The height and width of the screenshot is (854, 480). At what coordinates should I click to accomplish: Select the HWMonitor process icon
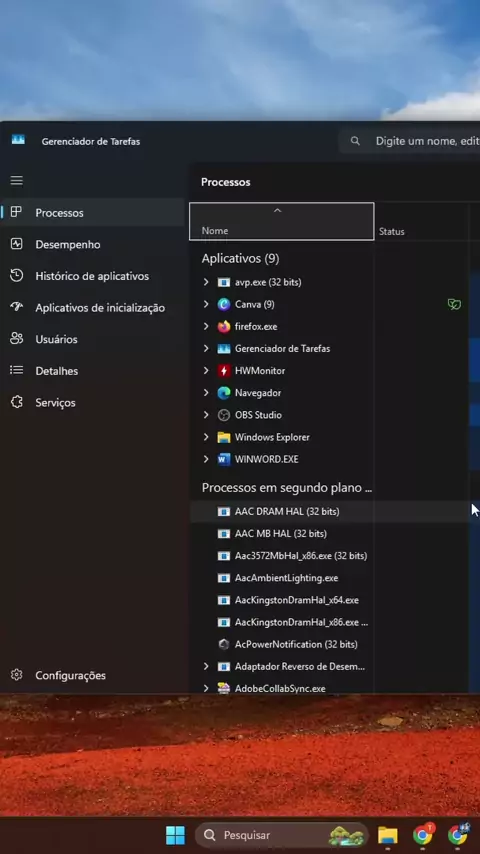click(x=224, y=371)
